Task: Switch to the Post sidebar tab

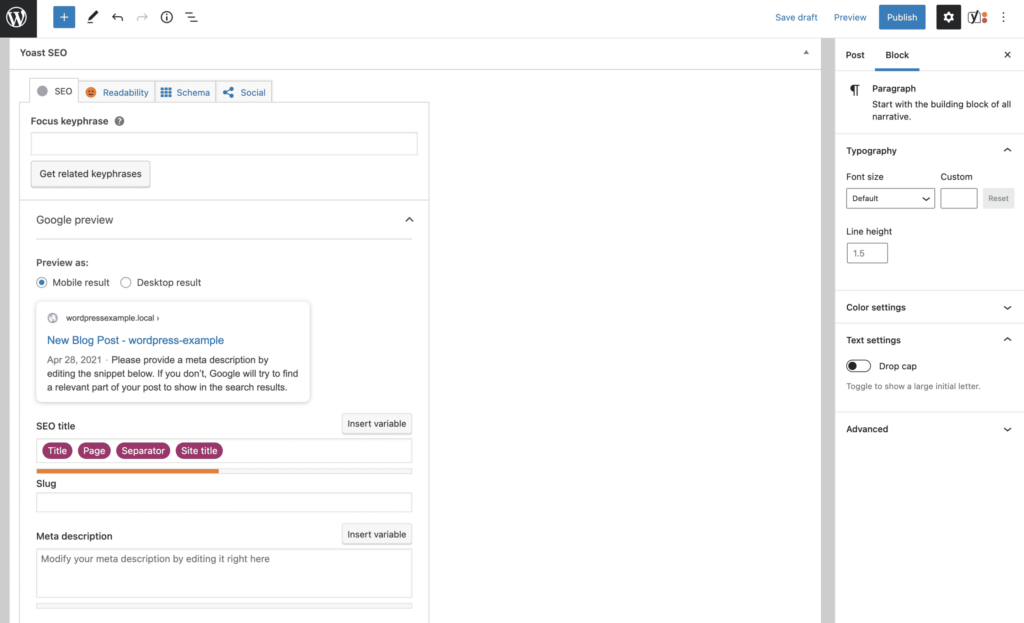Action: 855,55
